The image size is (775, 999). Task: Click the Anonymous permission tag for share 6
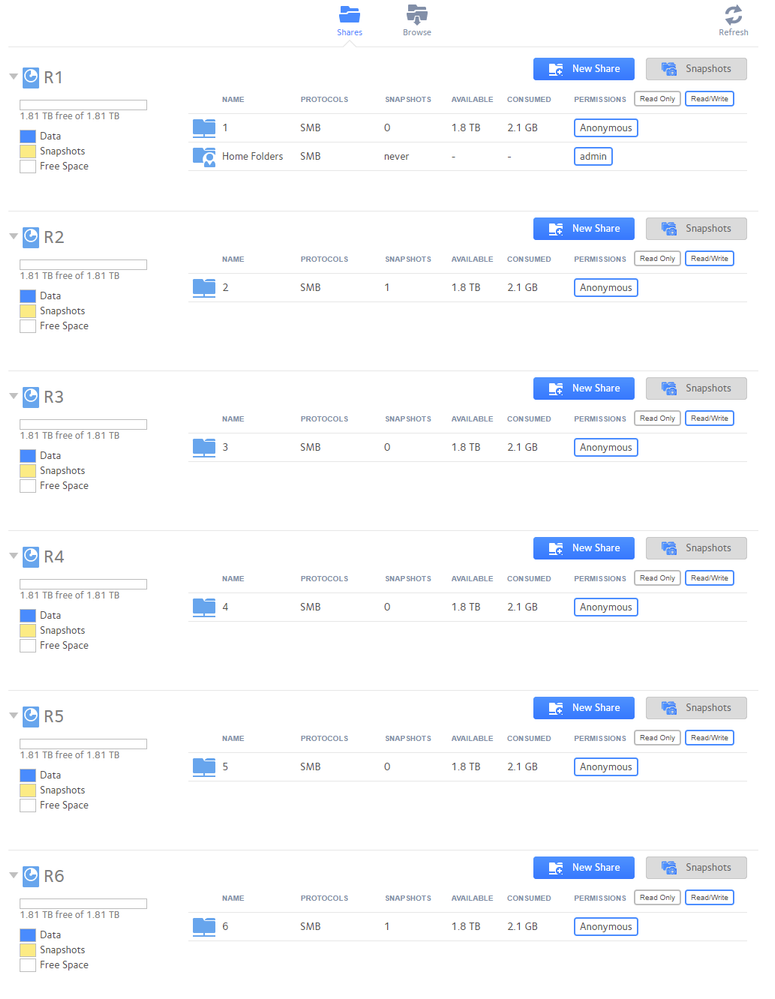point(606,927)
